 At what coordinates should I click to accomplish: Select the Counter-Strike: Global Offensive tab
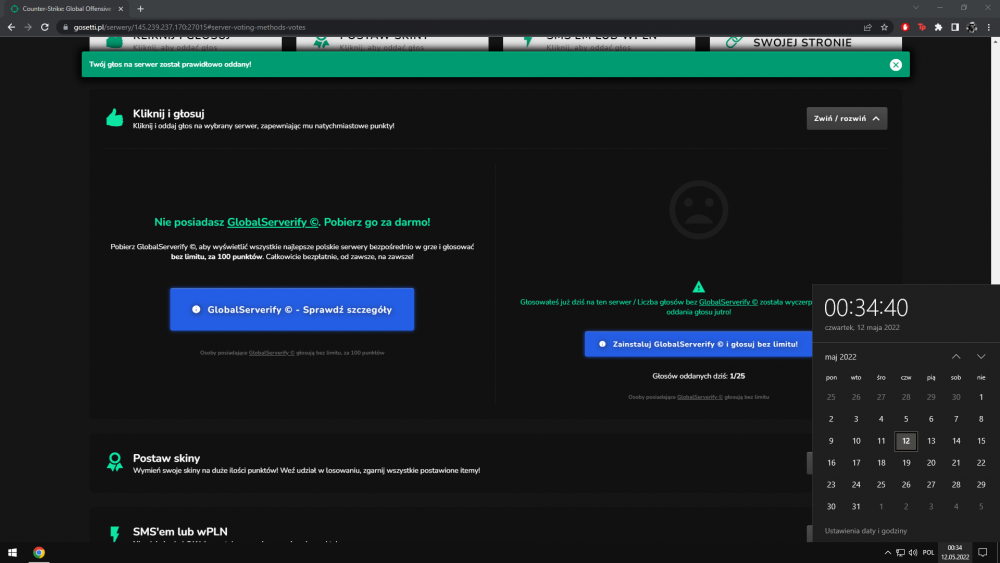coord(66,9)
